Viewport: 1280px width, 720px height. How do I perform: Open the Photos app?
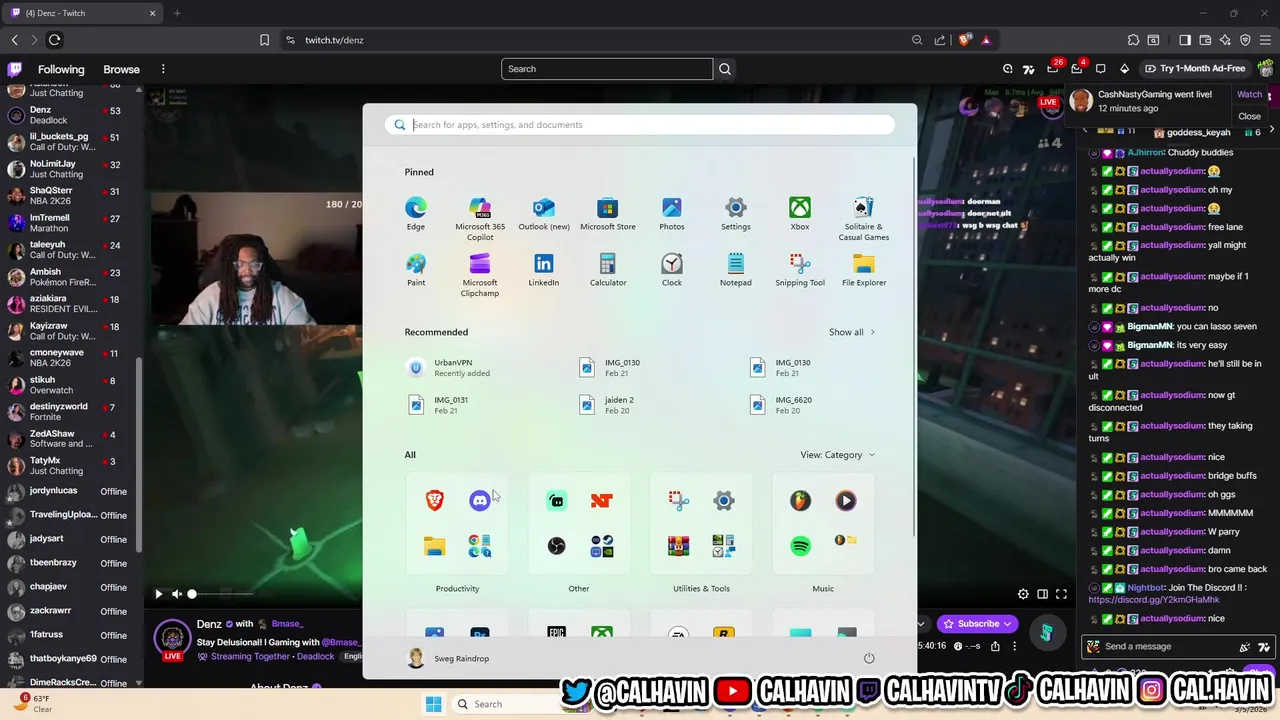(x=672, y=214)
